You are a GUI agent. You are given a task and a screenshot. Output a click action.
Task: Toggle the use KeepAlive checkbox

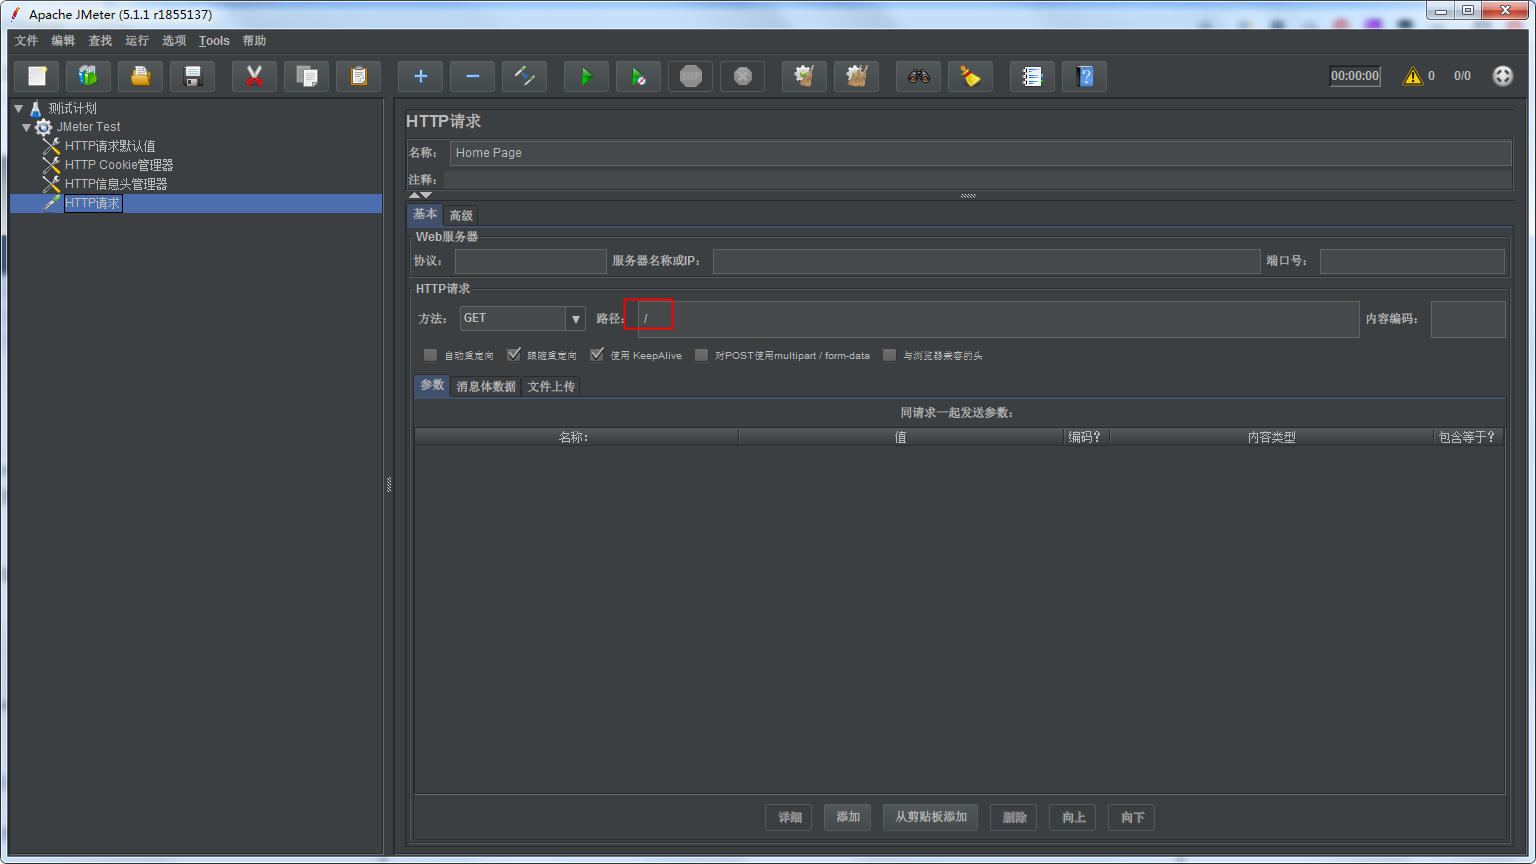click(x=597, y=355)
